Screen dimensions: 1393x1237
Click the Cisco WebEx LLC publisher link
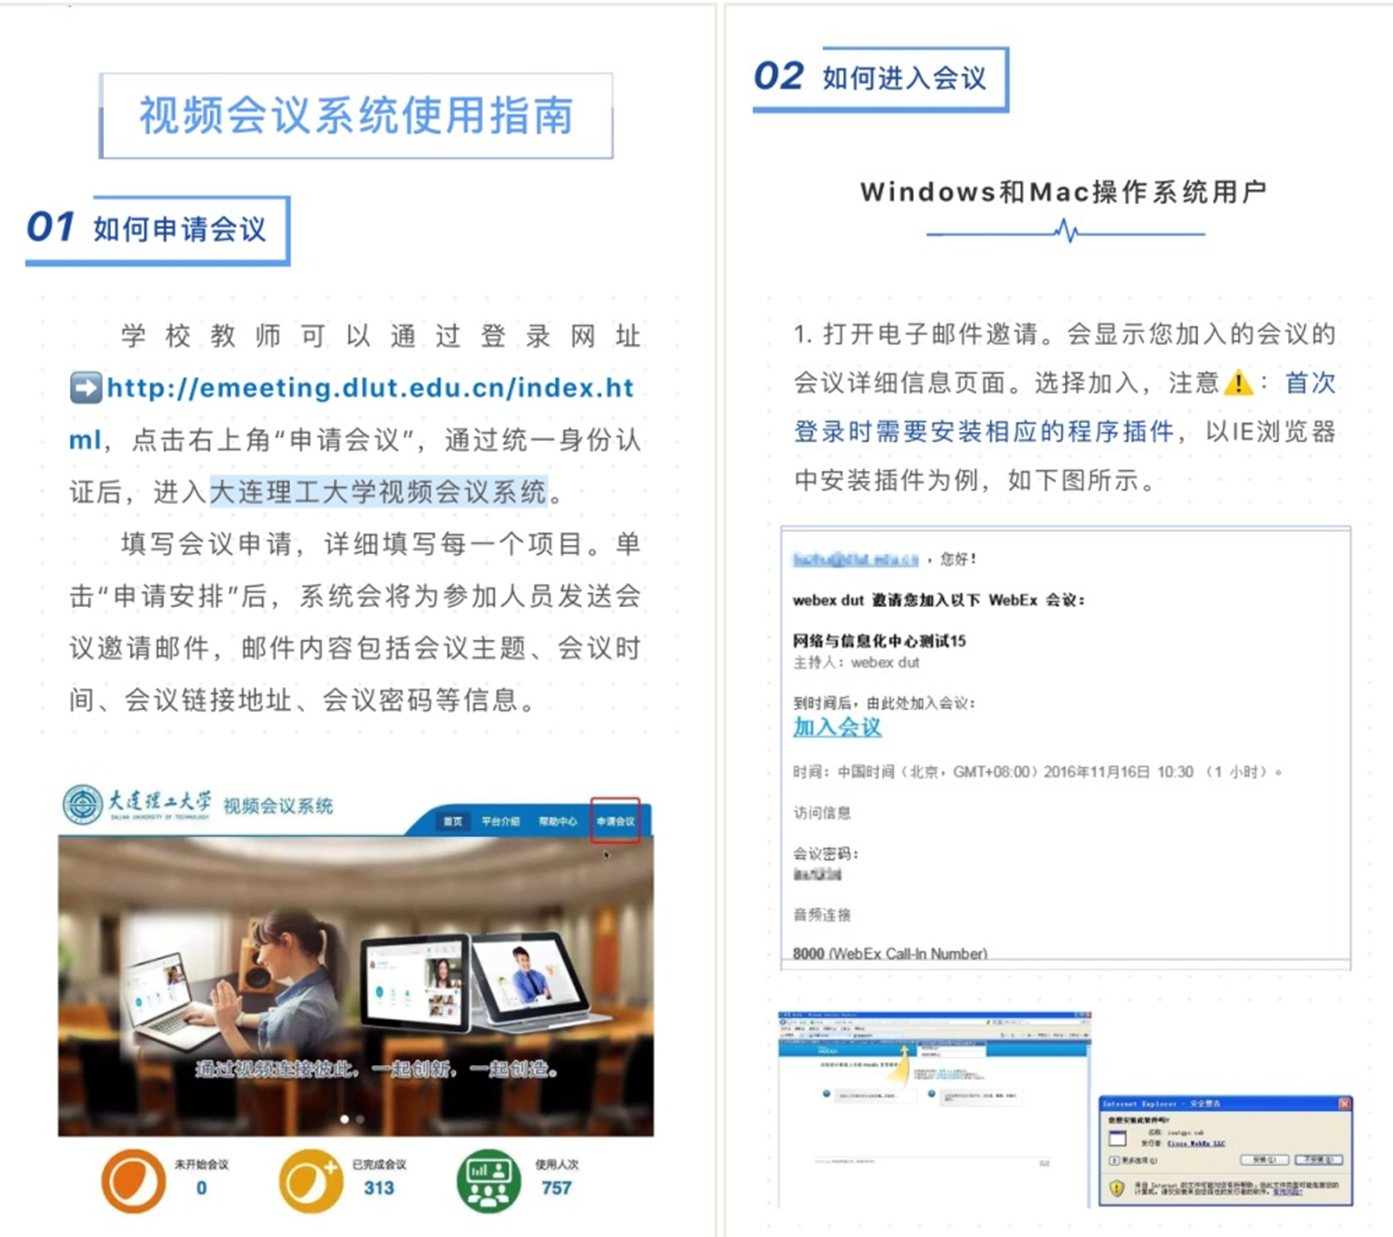coord(1196,1143)
